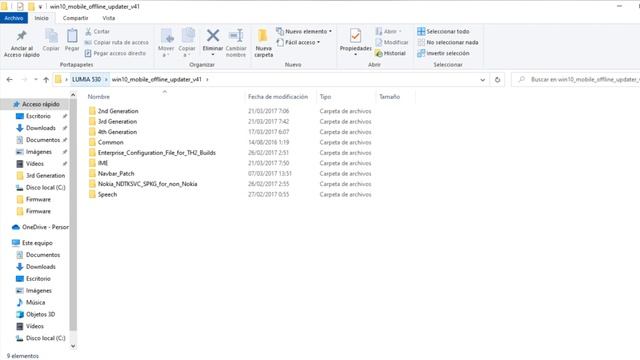Image resolution: width=640 pixels, height=360 pixels.
Task: Choose Pegar acceso directo
Action: tap(116, 53)
